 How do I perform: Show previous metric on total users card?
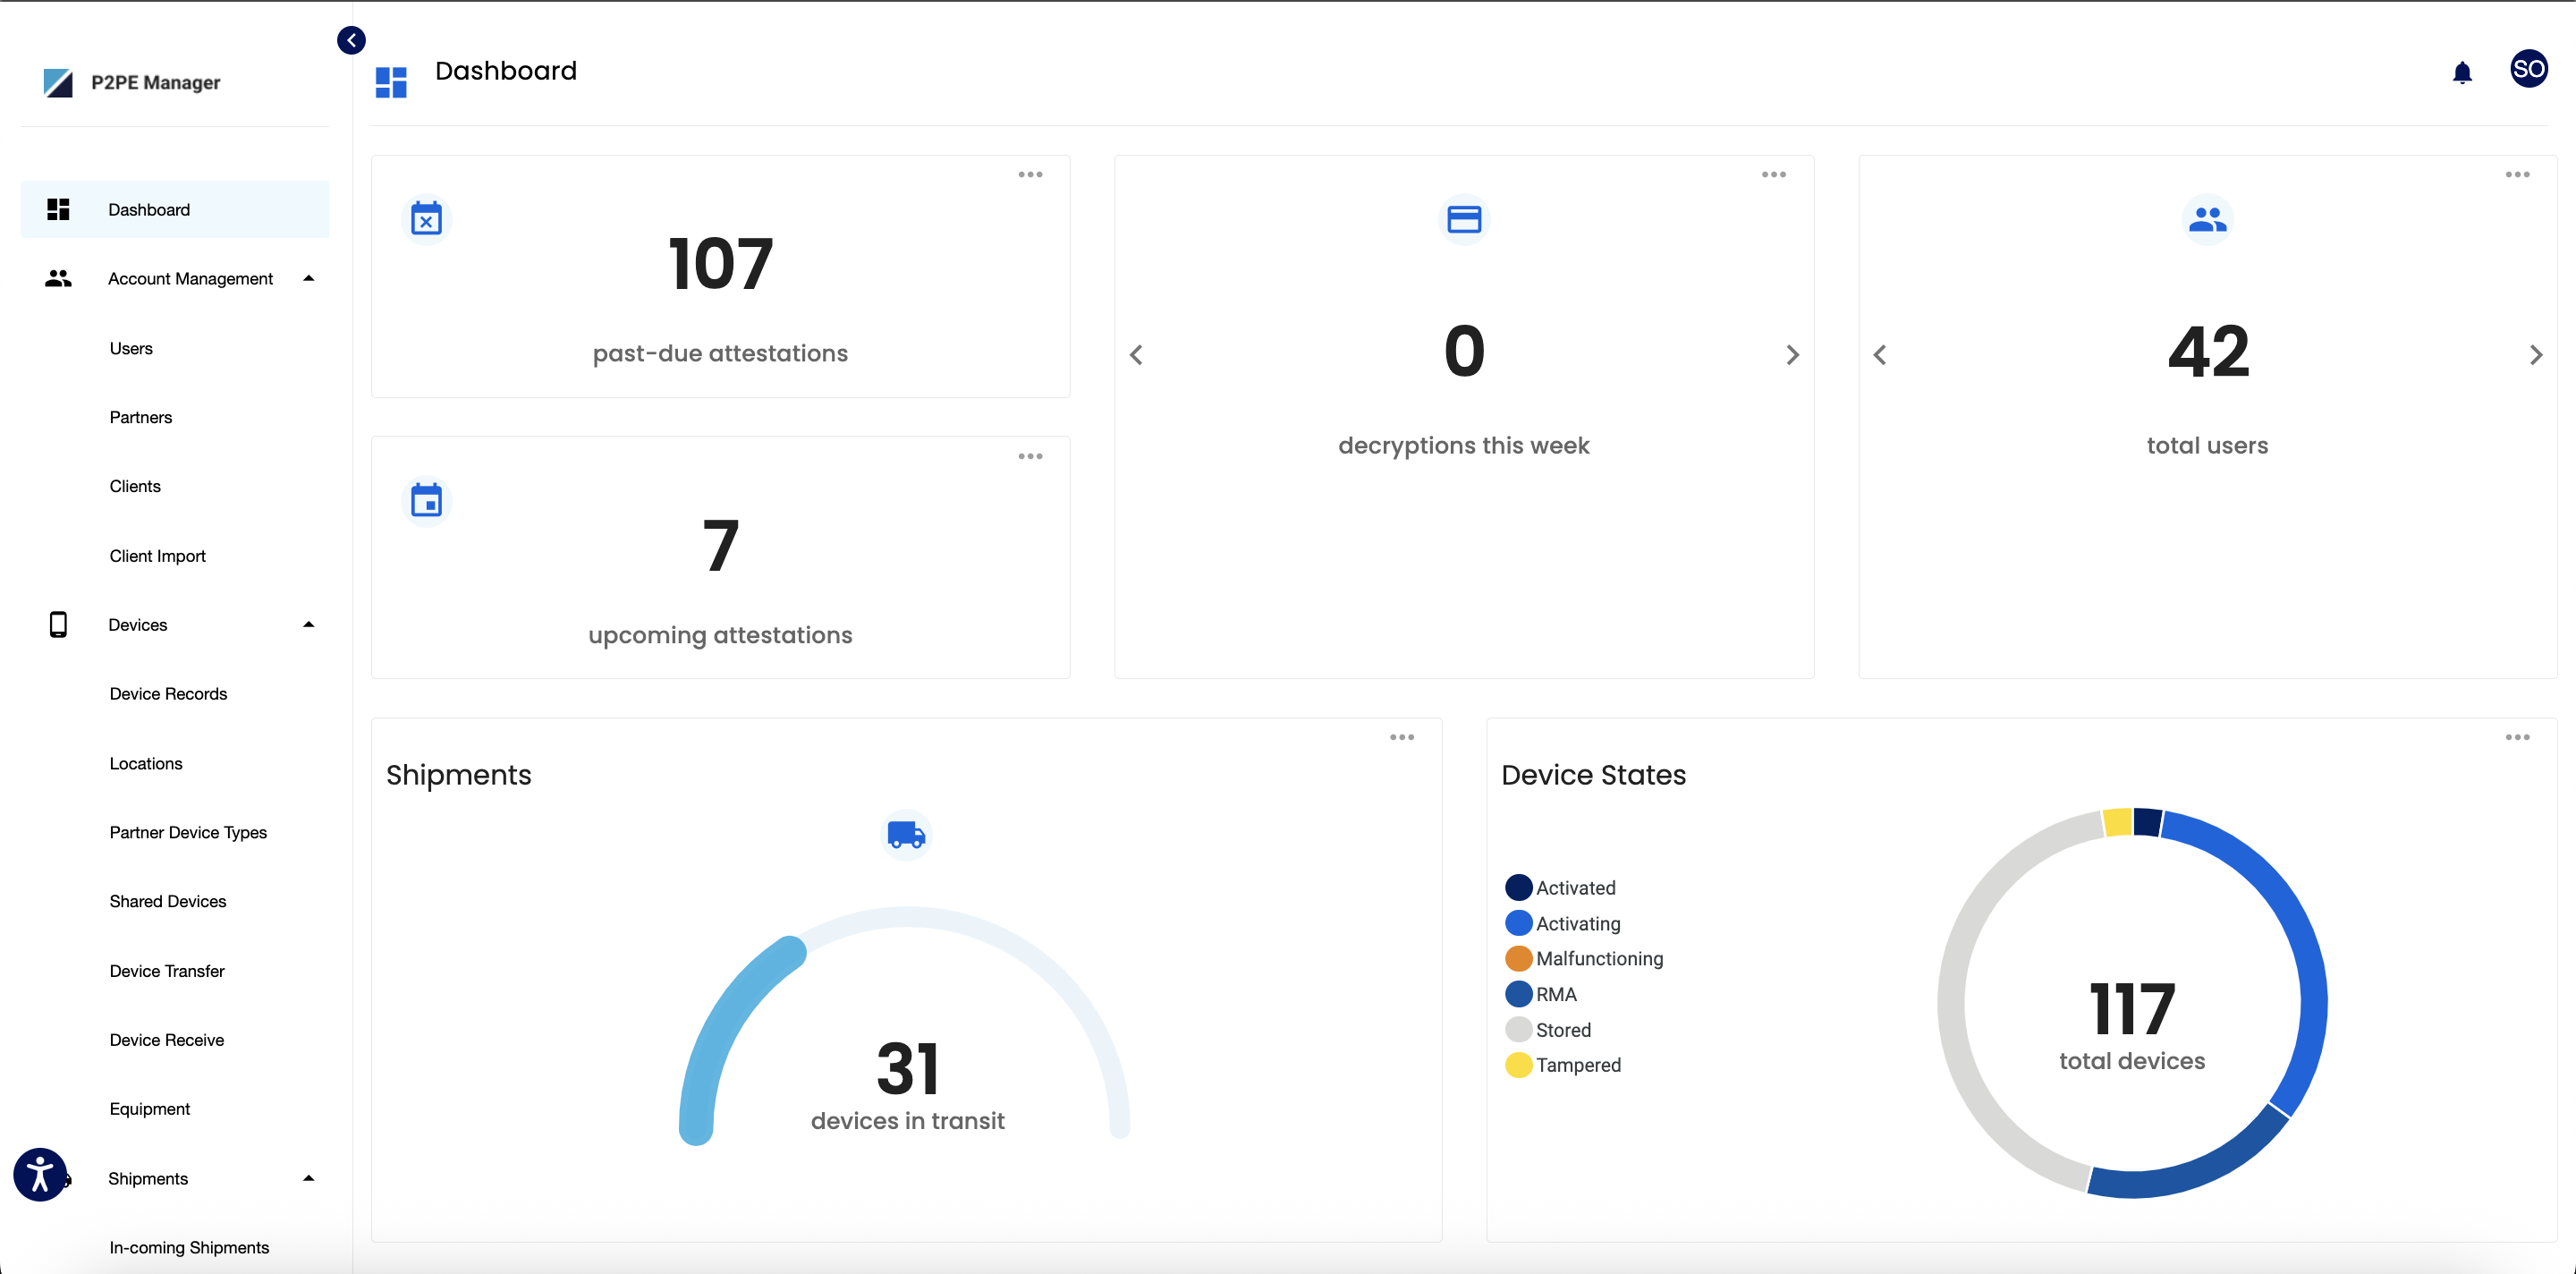pyautogui.click(x=1880, y=355)
